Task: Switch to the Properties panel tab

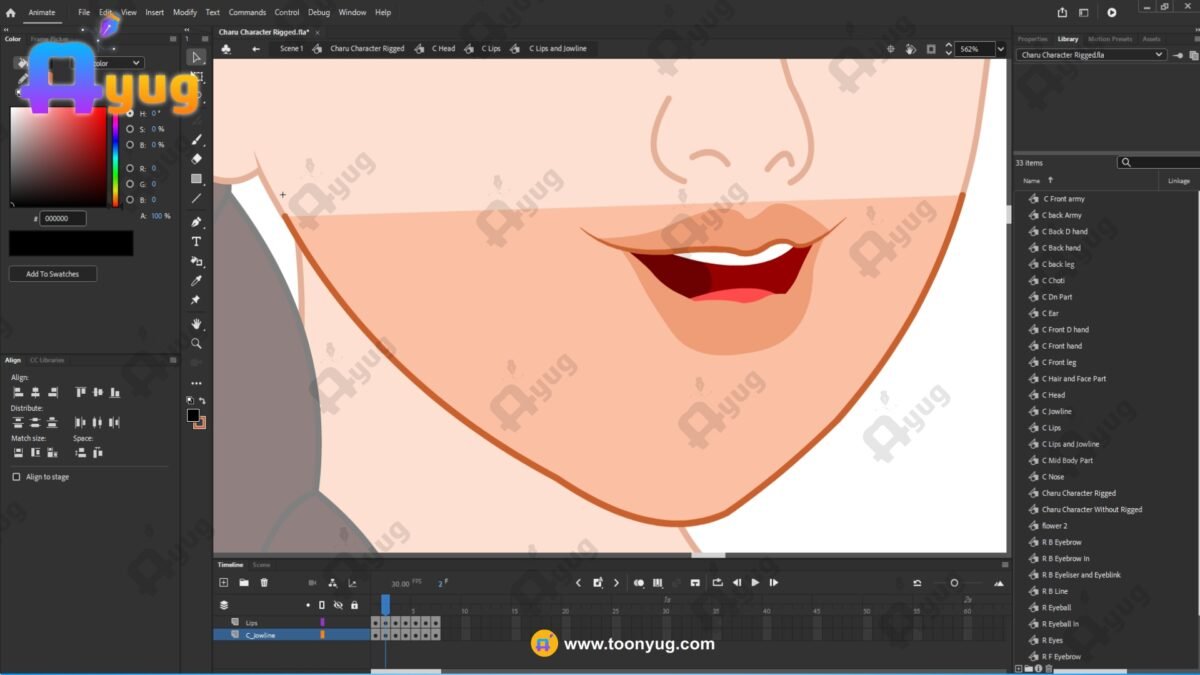Action: (x=1032, y=39)
